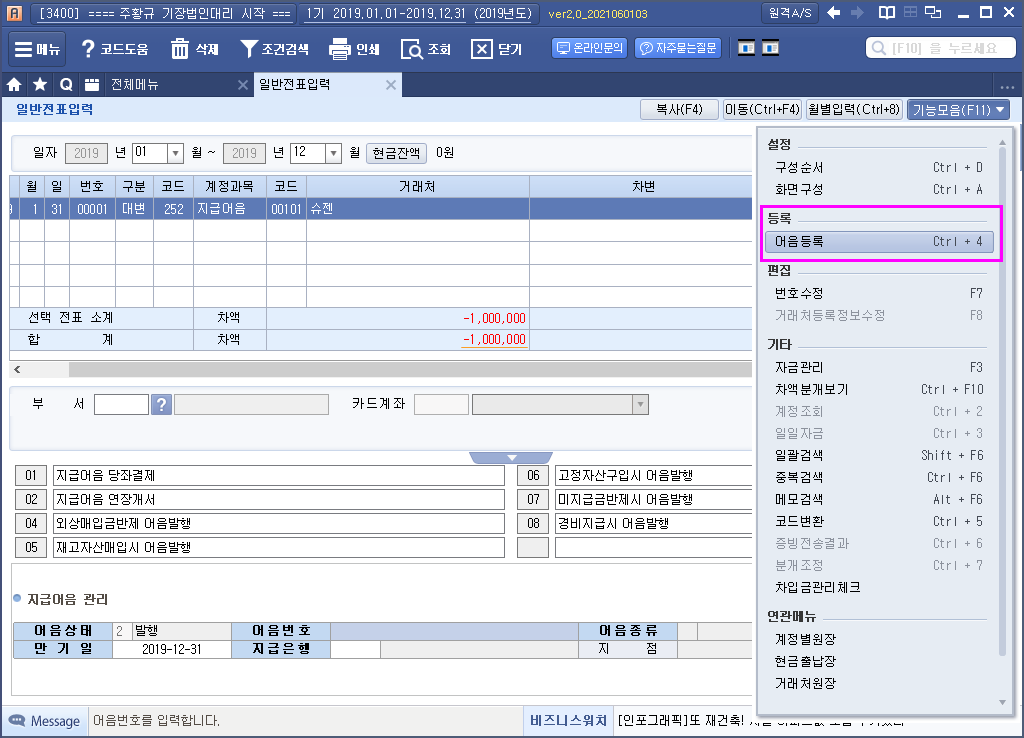The width and height of the screenshot is (1024, 738).
Task: Close the 전체메뉴 tab
Action: [x=242, y=85]
